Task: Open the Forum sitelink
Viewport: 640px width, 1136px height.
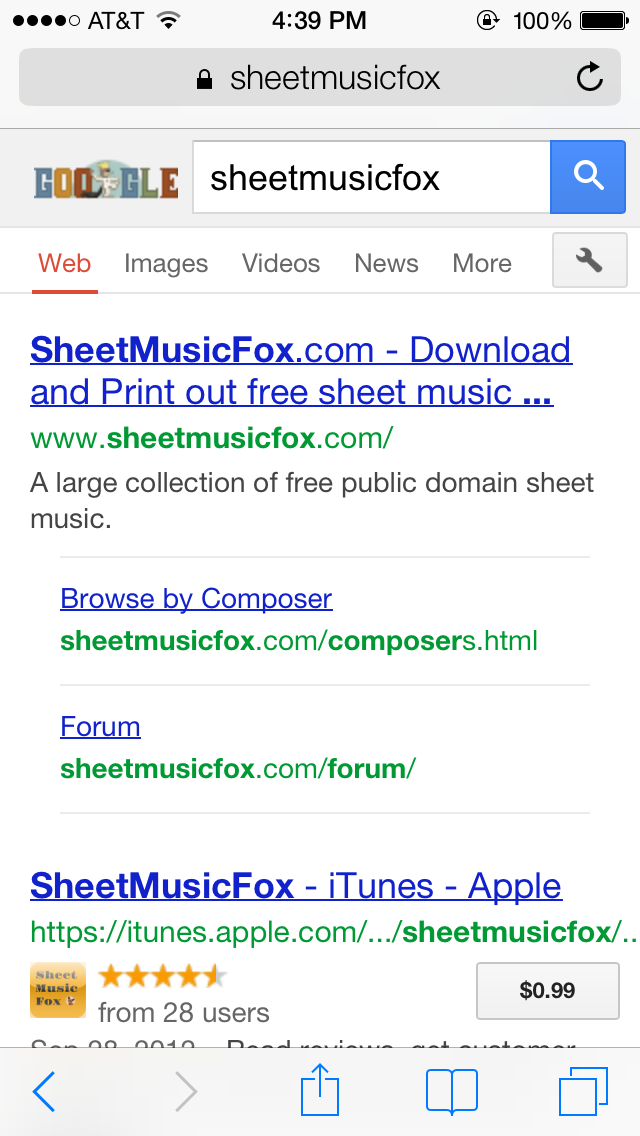Action: (100, 726)
